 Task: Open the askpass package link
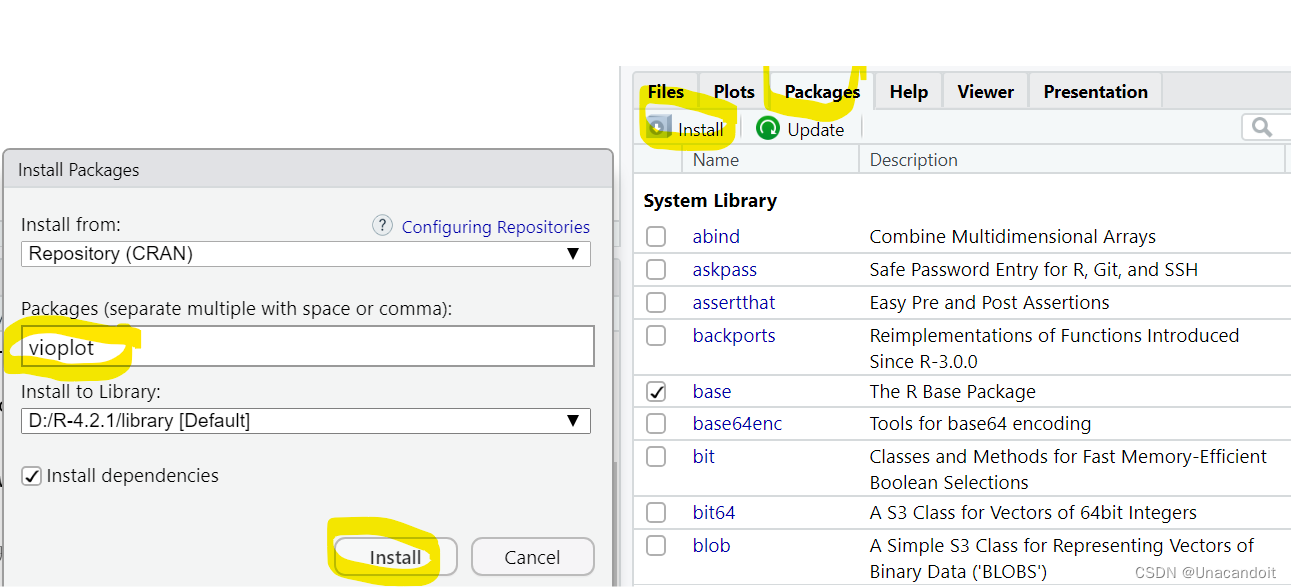(724, 269)
